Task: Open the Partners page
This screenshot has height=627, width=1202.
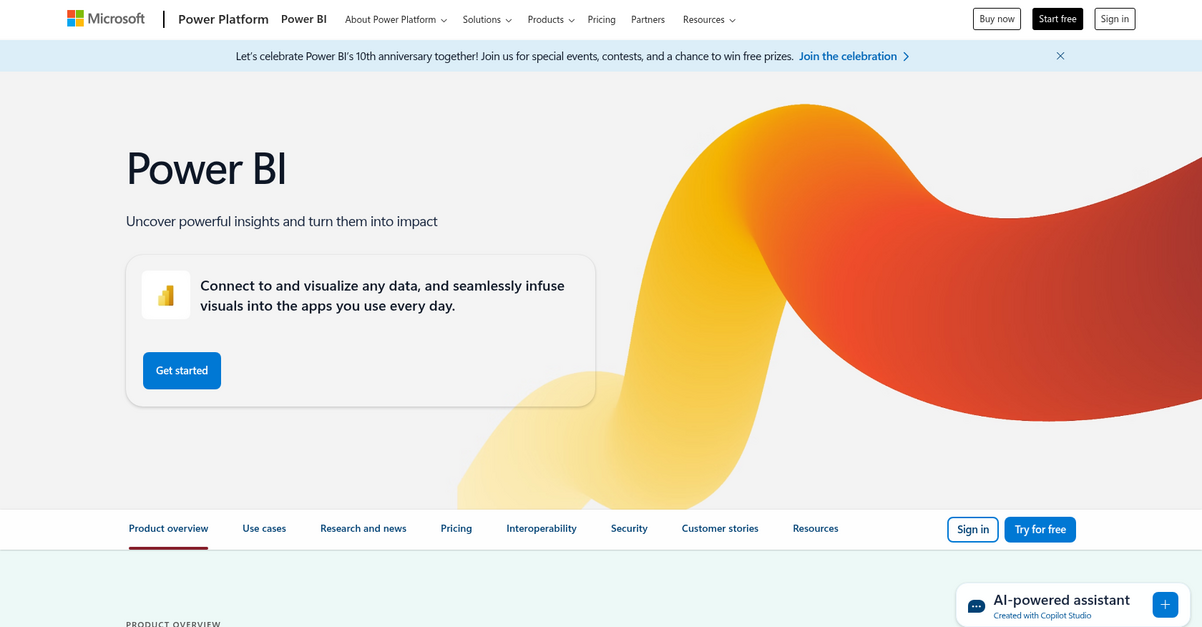Action: [648, 19]
